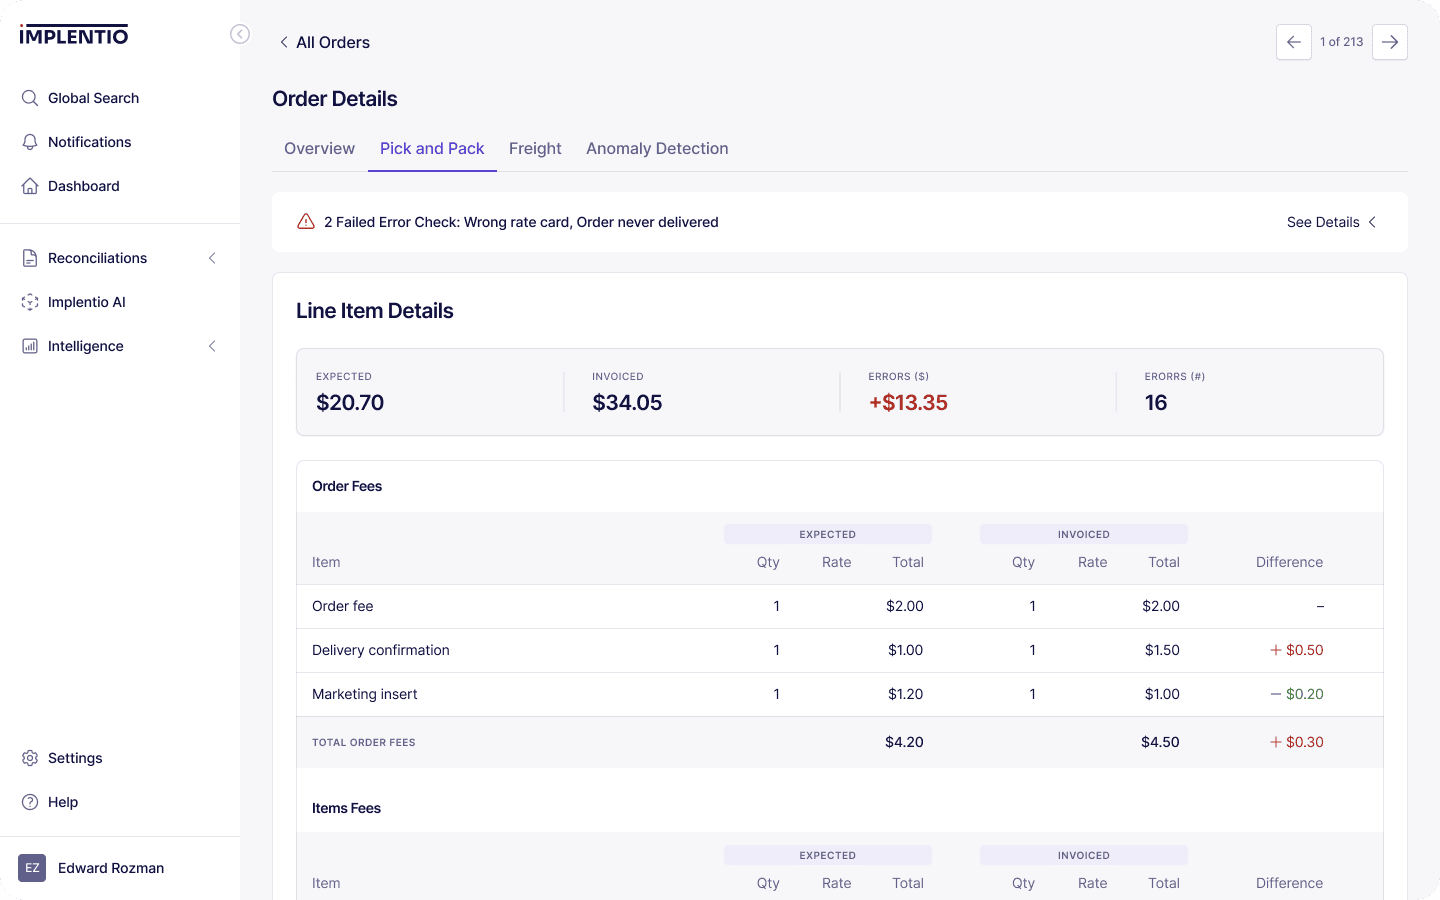Go to previous order with left arrow
The height and width of the screenshot is (900, 1440).
(x=1294, y=42)
